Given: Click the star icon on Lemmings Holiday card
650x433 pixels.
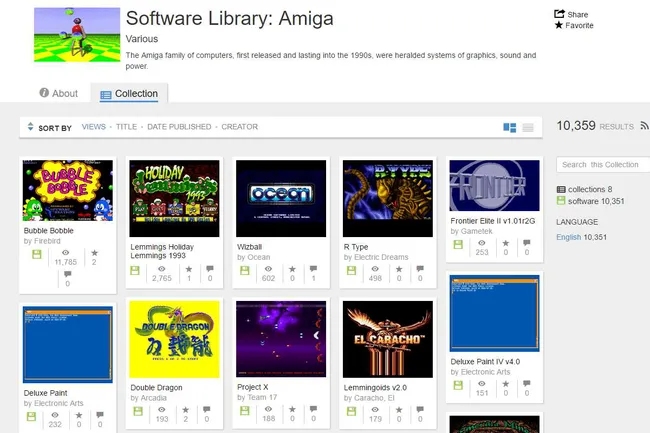Looking at the screenshot, I should (x=189, y=269).
